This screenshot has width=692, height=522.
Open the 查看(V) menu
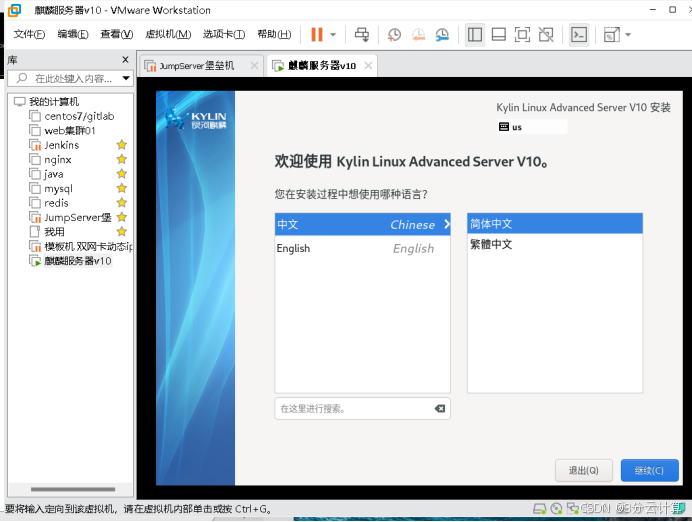coord(117,34)
